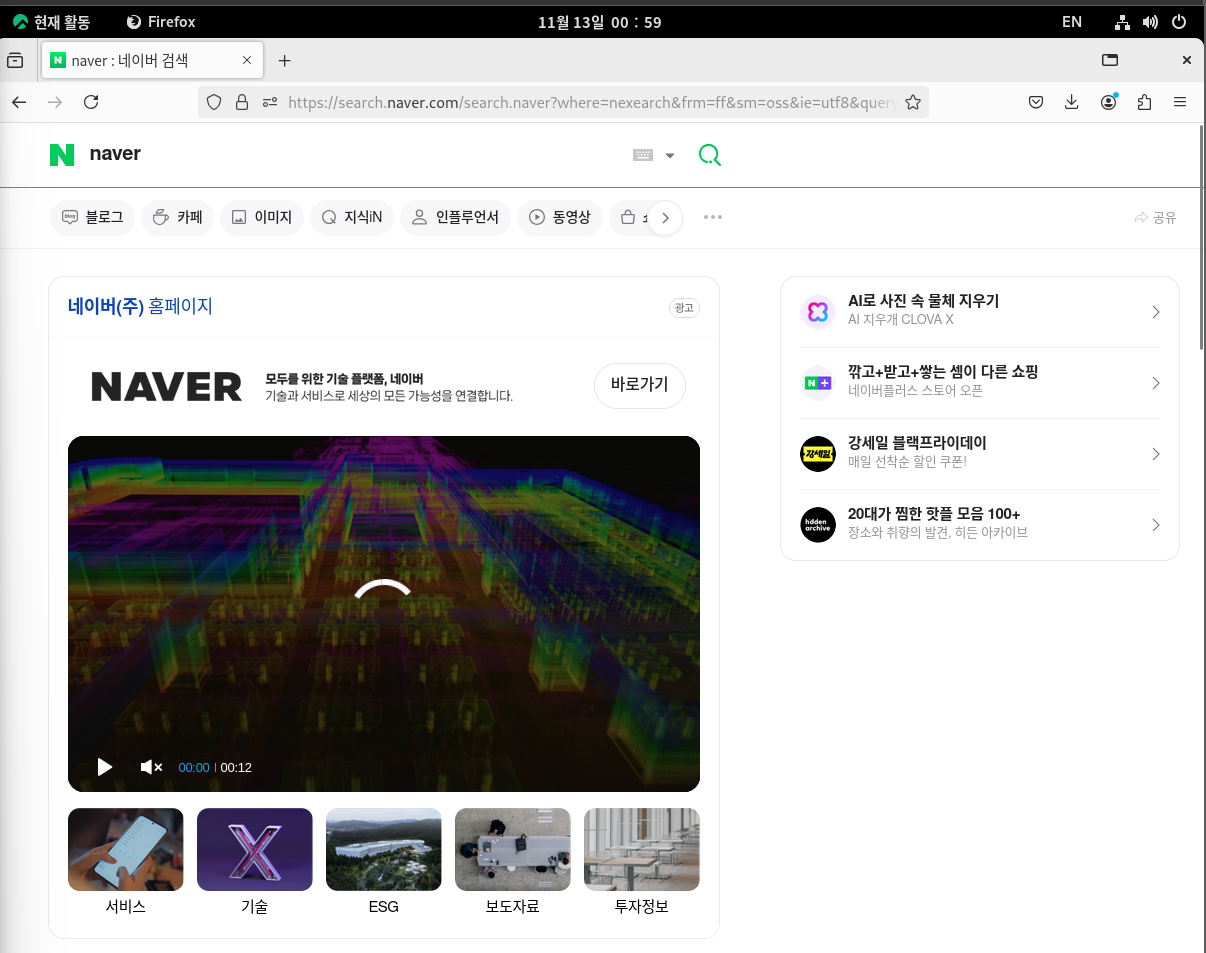Viewport: 1206px width, 953px height.
Task: Click the 바로가기 button
Action: pos(640,385)
